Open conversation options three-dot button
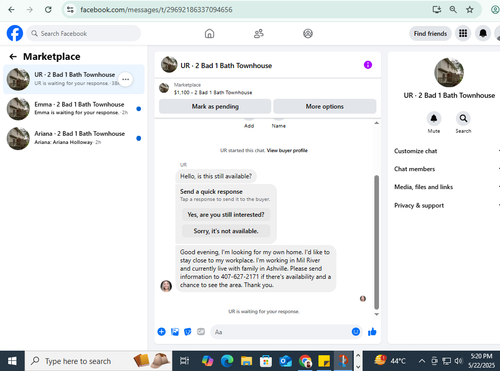 click(126, 79)
